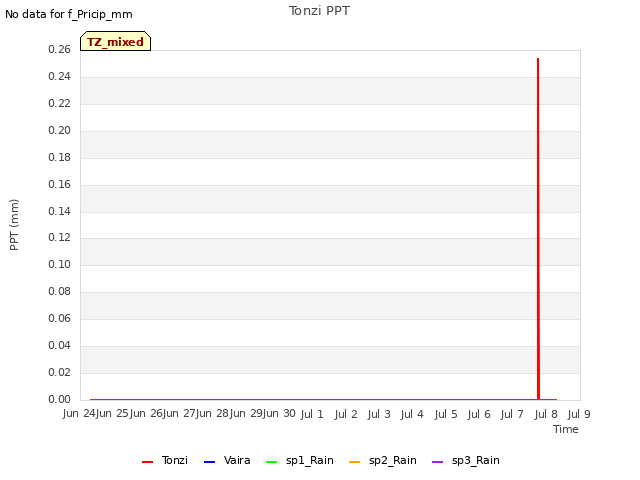
Task: Click the Time x-axis title
Action: coord(566,429)
